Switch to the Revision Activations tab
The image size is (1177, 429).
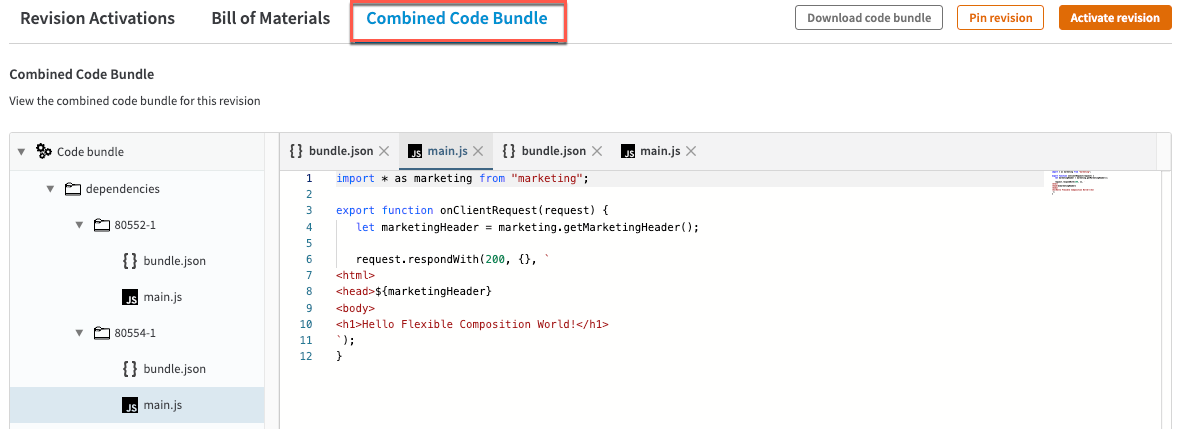[x=98, y=18]
